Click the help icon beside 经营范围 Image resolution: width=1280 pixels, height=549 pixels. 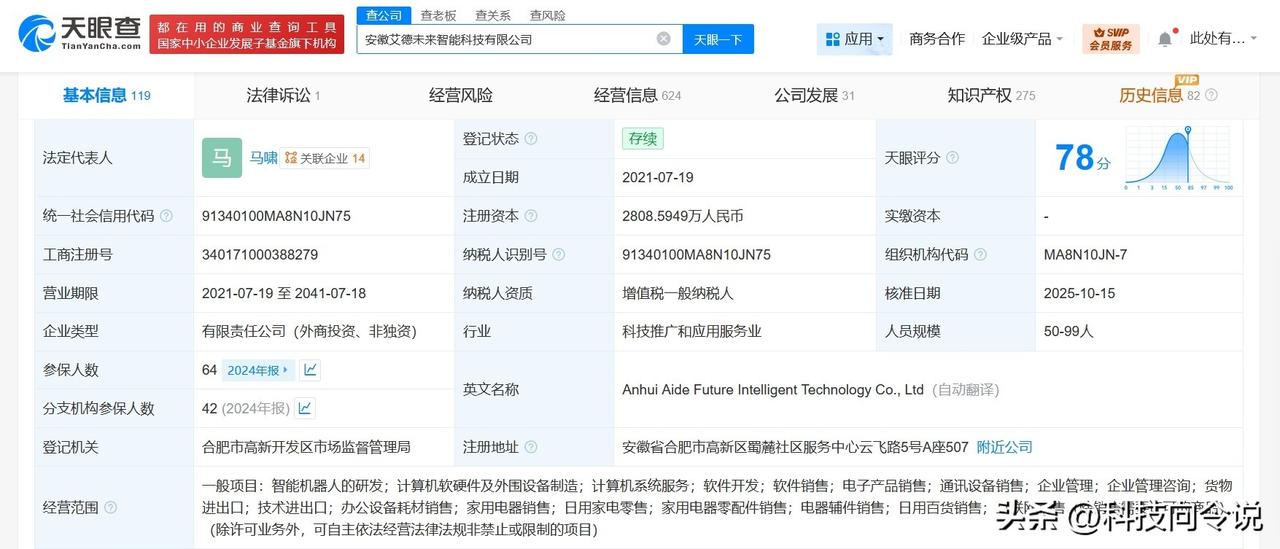click(x=110, y=508)
